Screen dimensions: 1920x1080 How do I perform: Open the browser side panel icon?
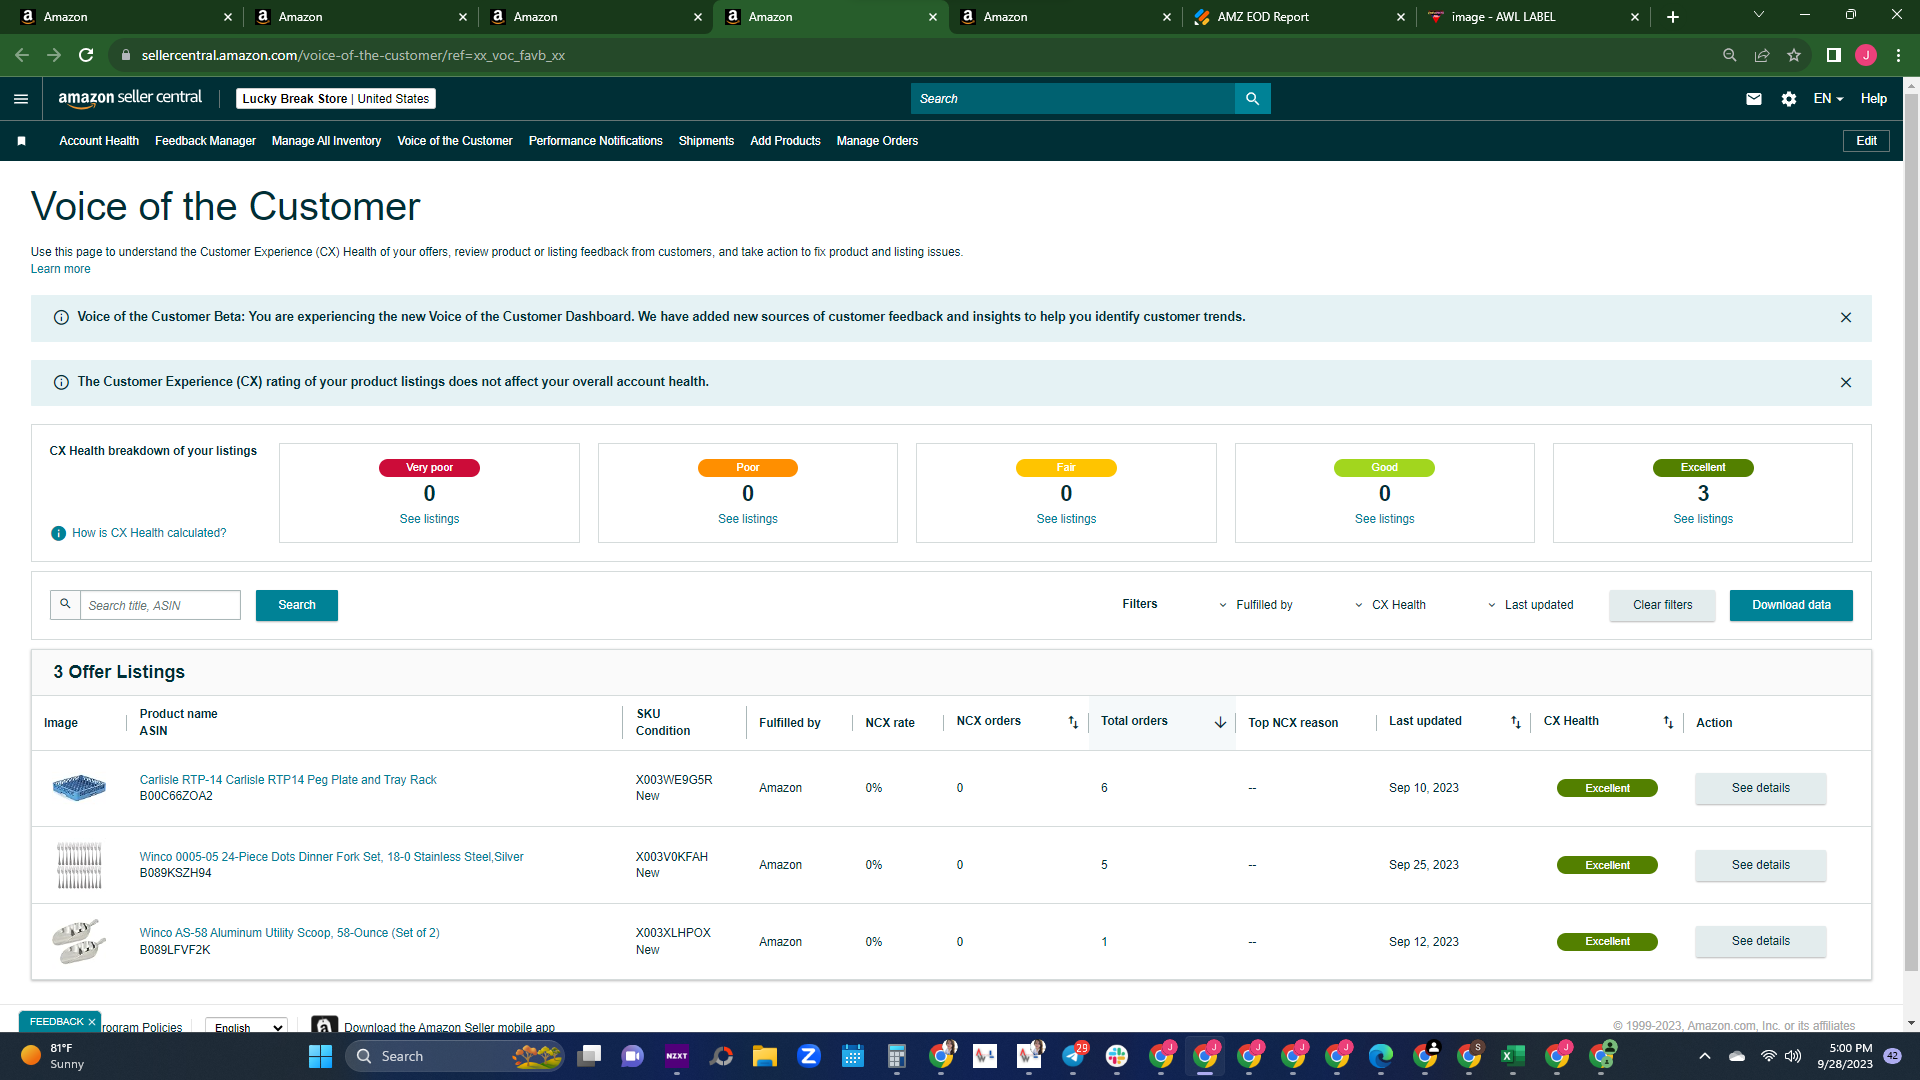(1834, 55)
